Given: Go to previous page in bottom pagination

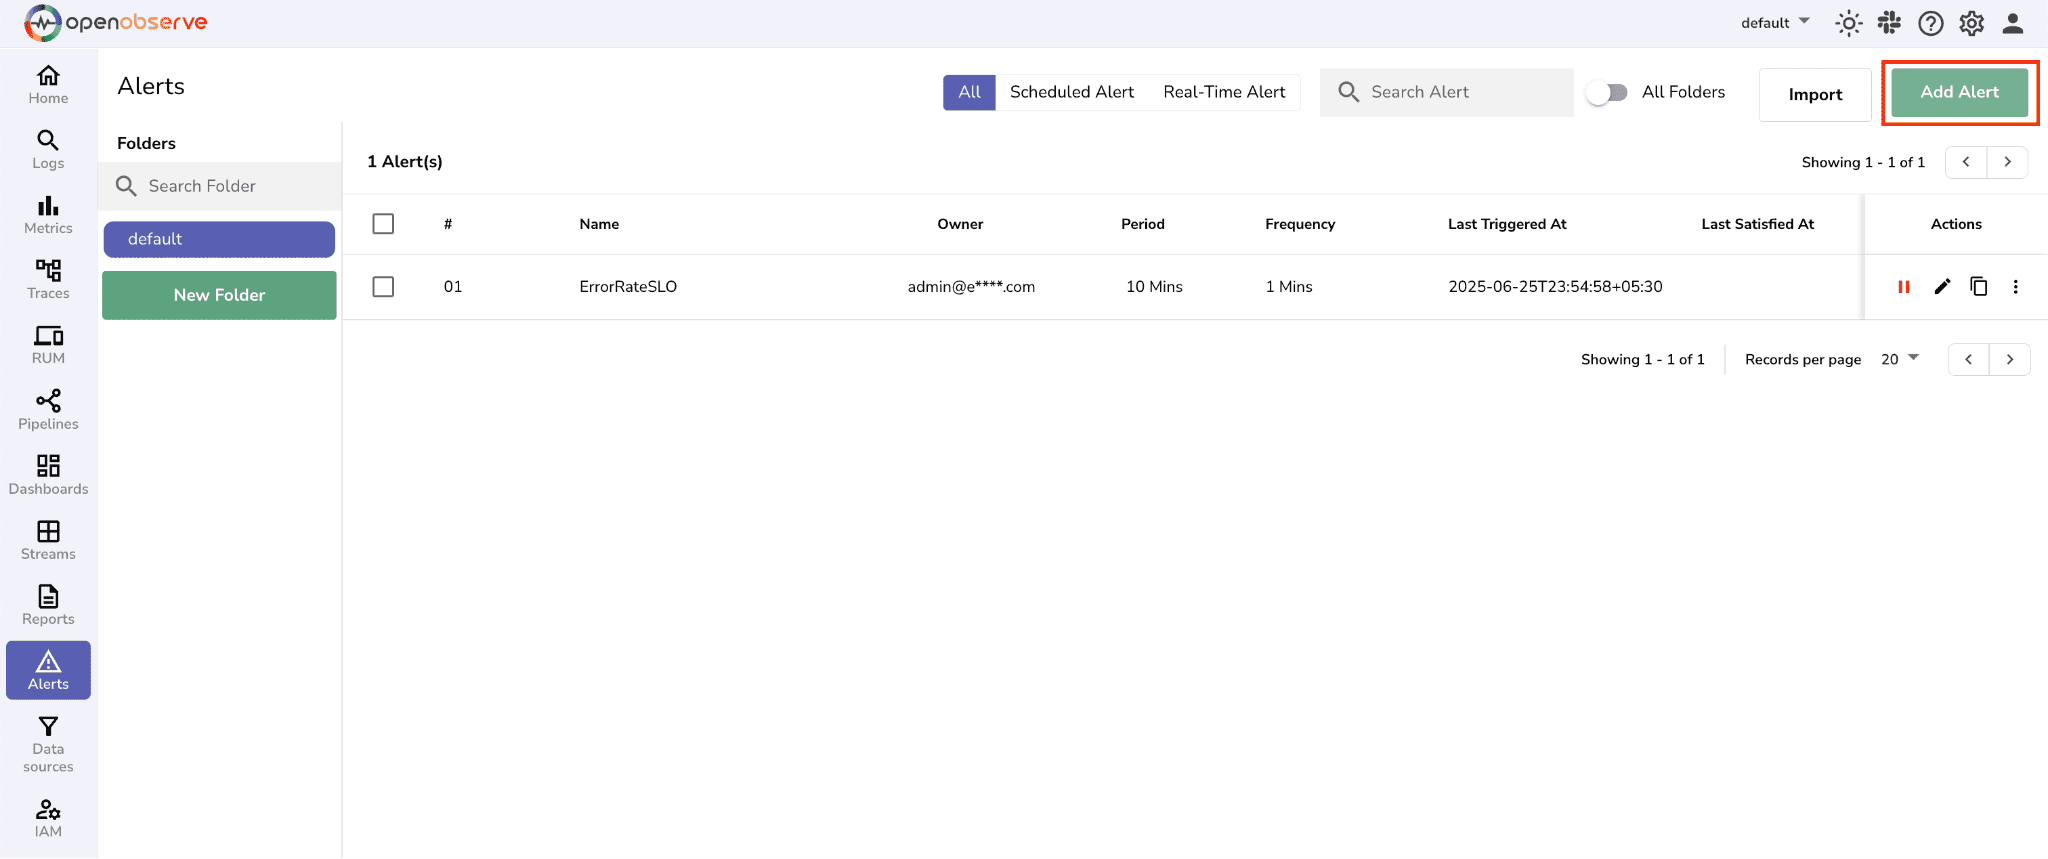Looking at the screenshot, I should click(x=1969, y=359).
